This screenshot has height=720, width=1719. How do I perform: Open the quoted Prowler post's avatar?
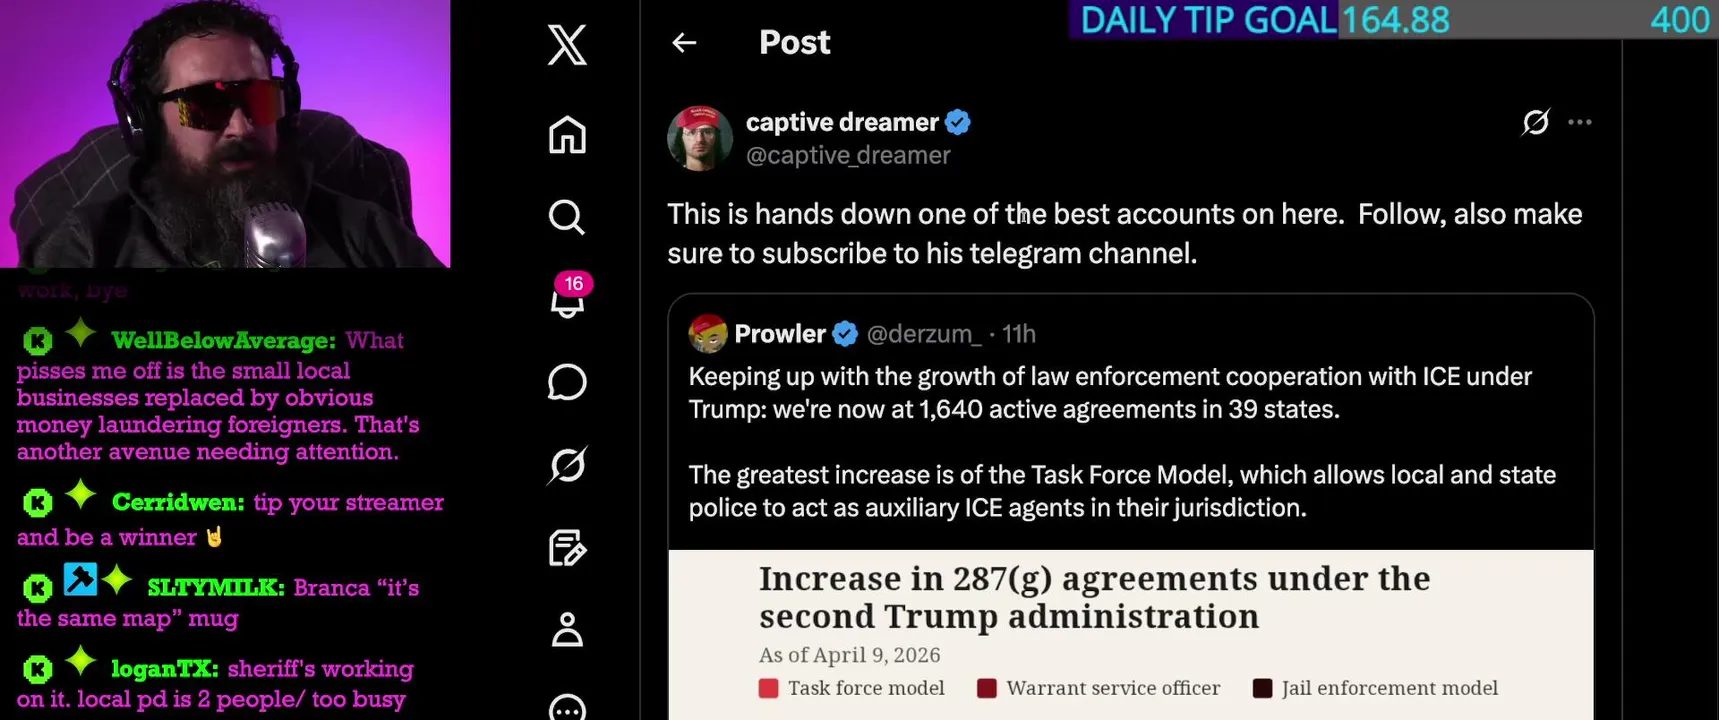click(708, 334)
